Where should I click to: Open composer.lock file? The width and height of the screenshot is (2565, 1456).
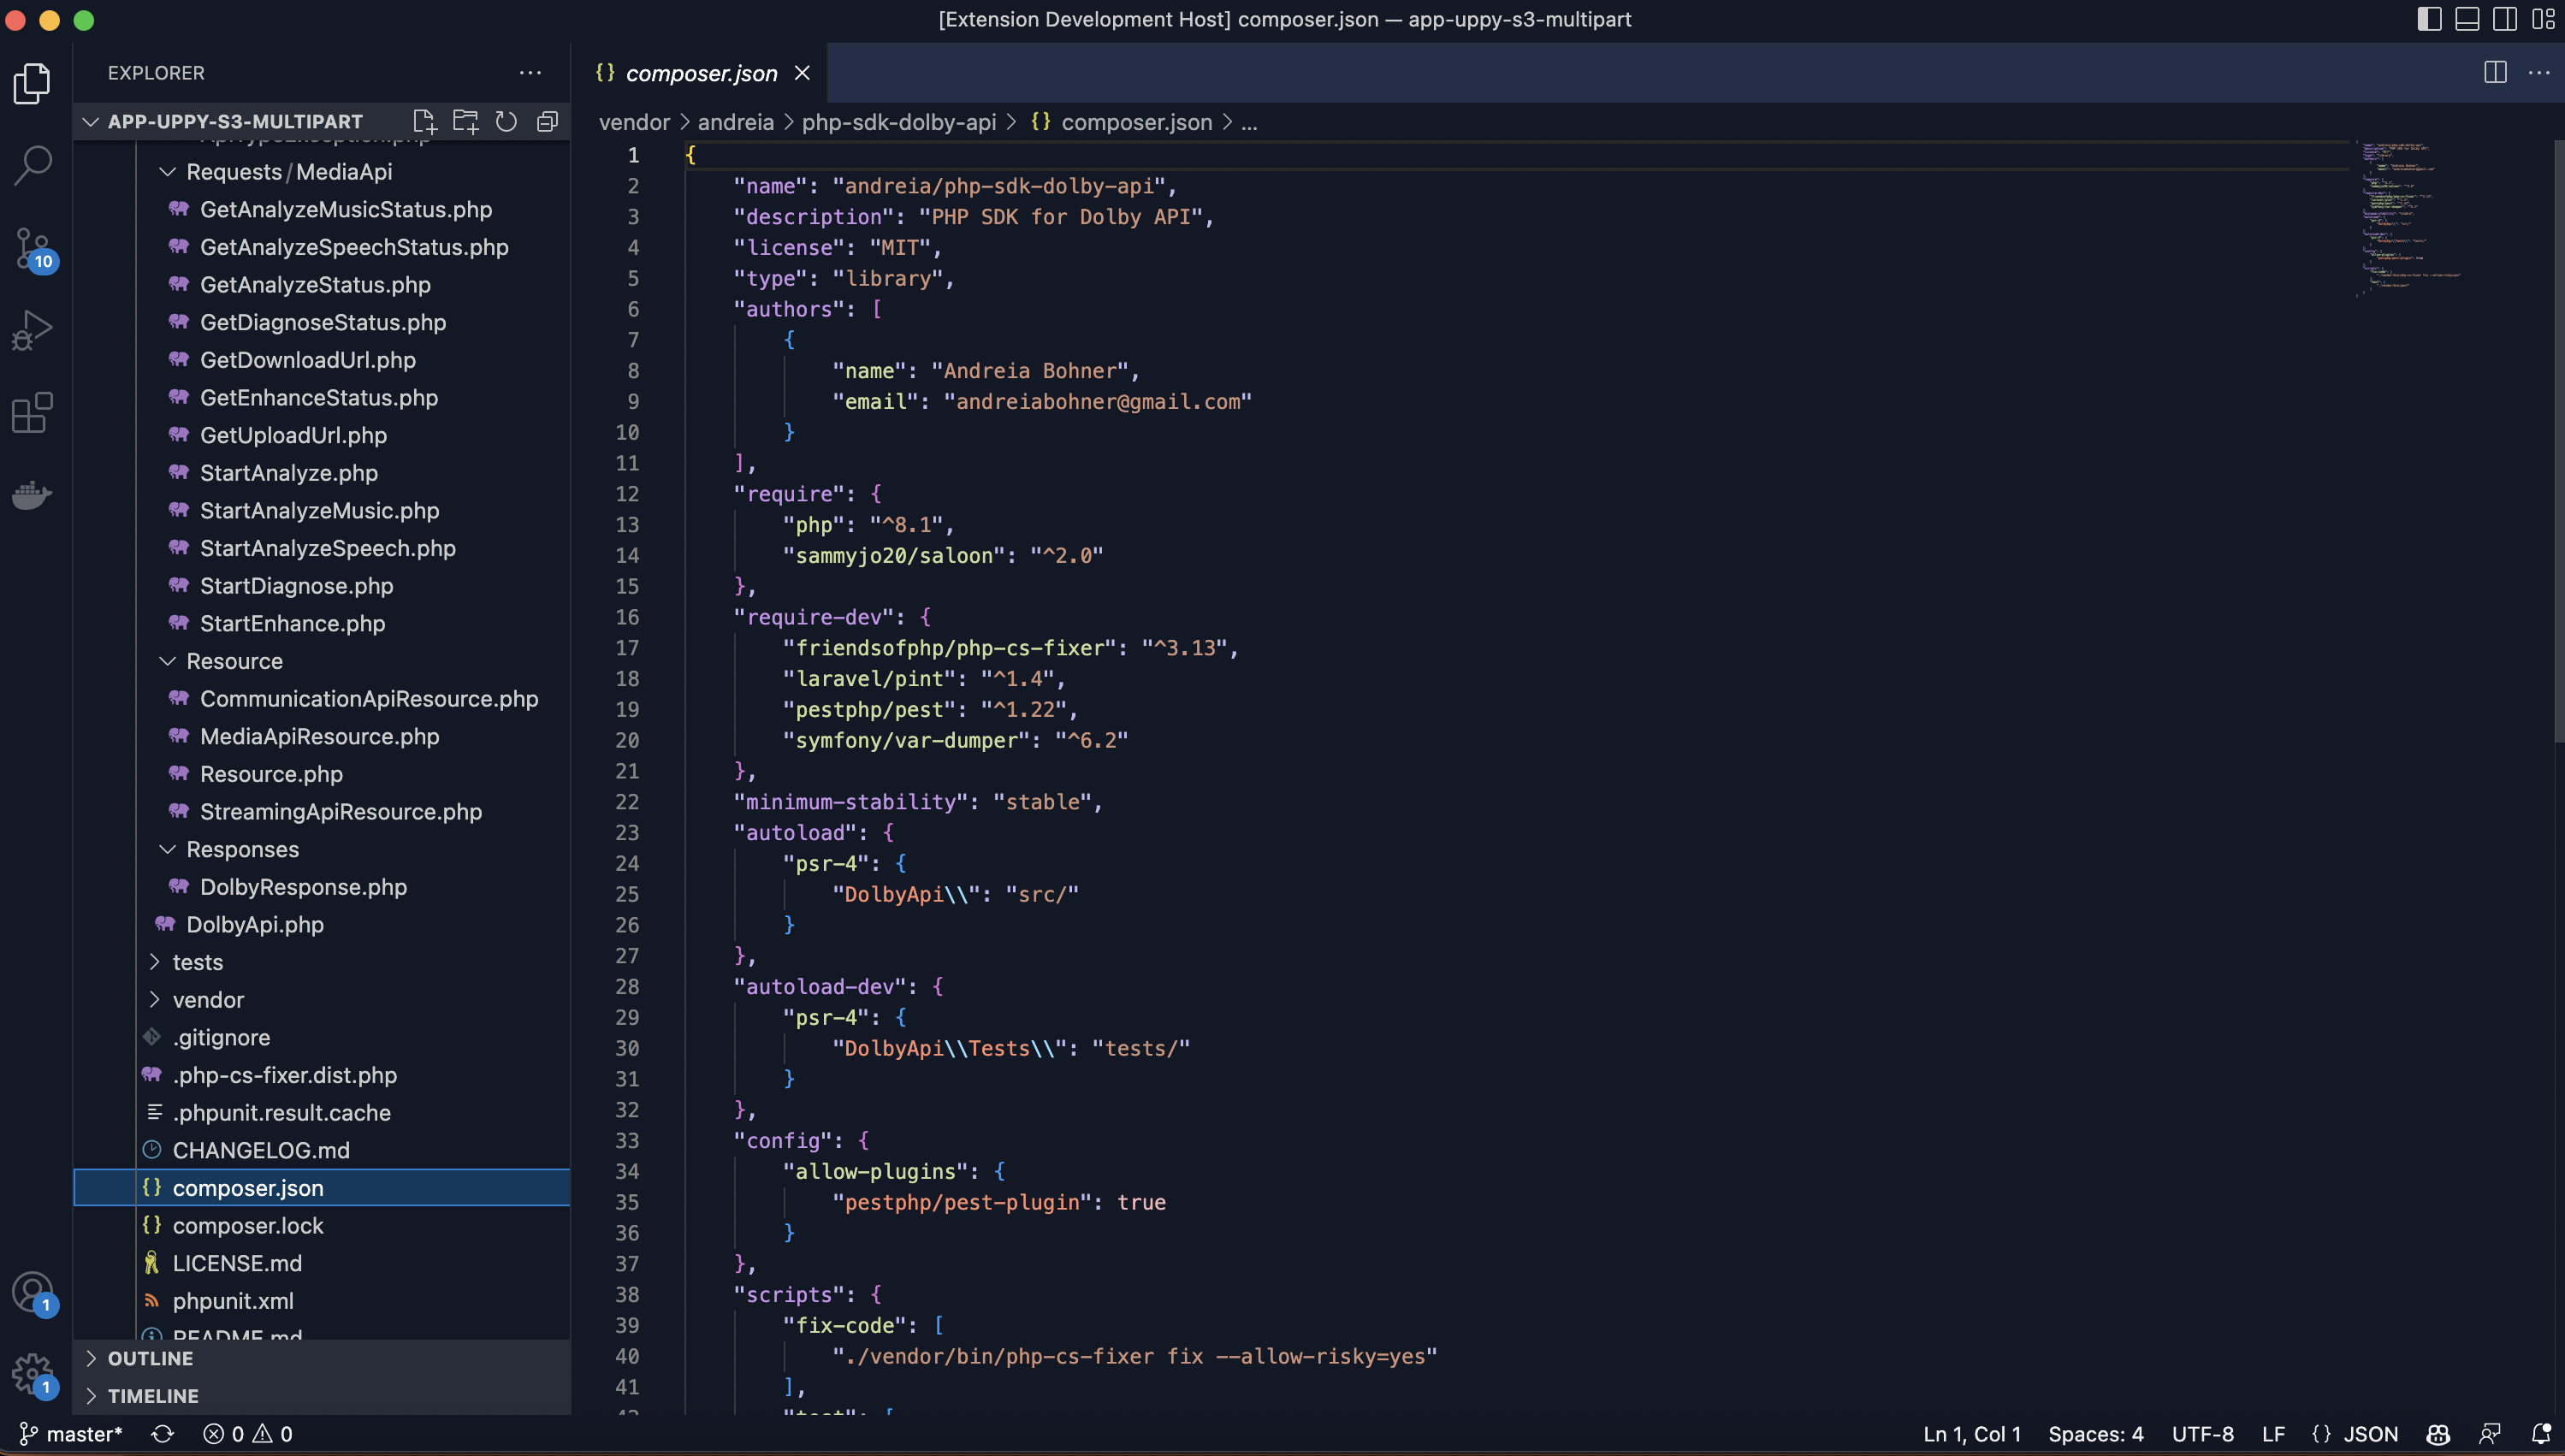tap(248, 1226)
